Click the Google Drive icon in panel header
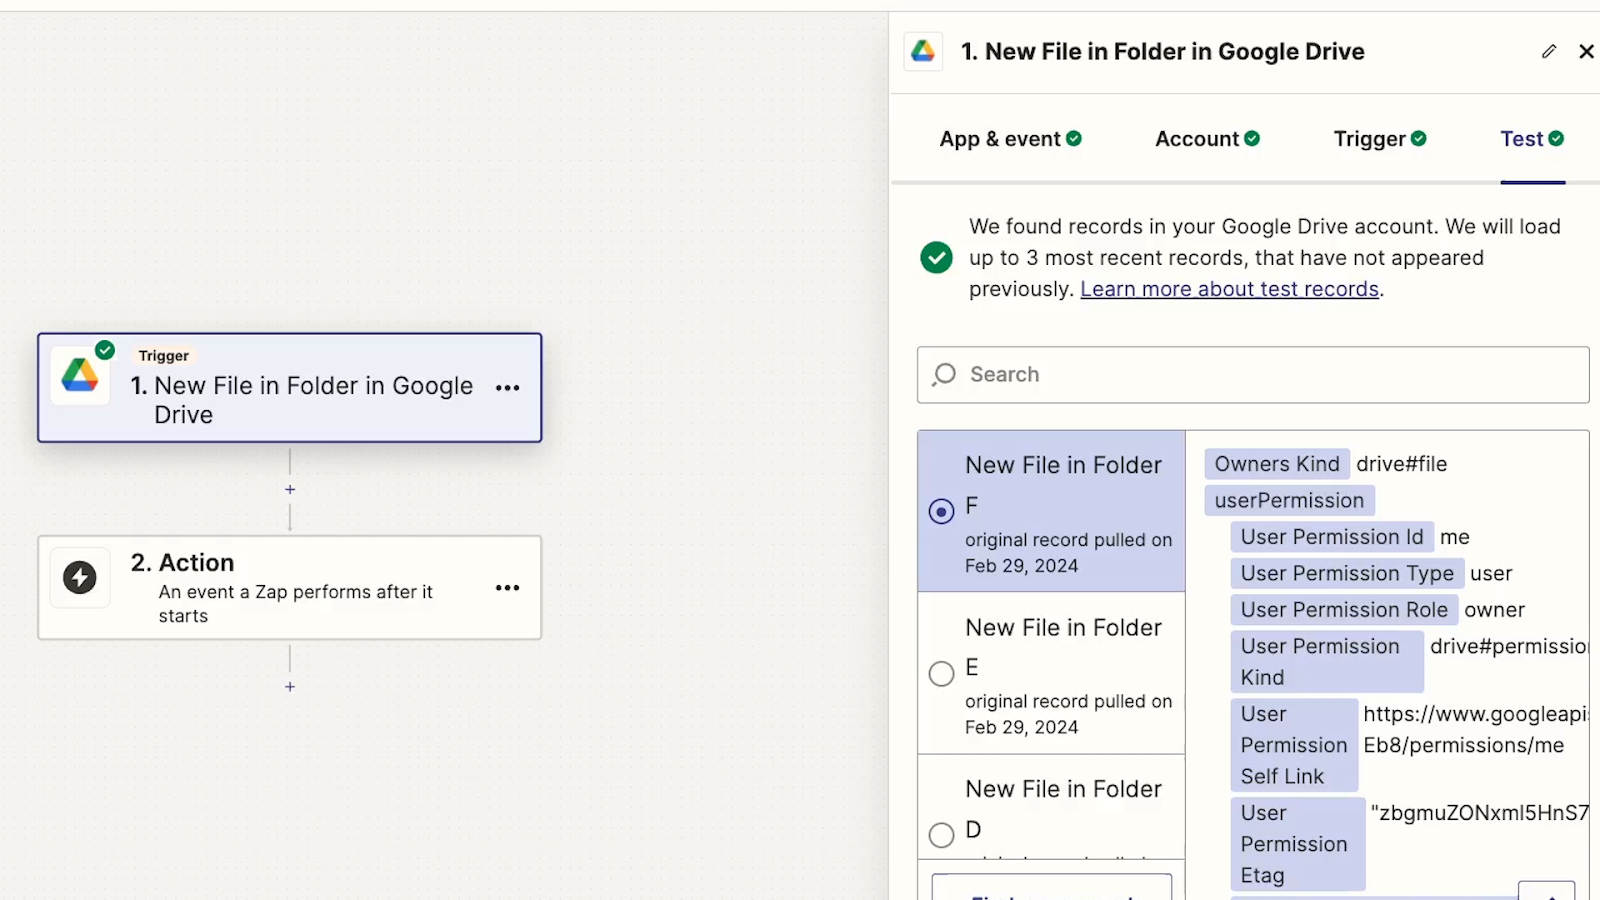Image resolution: width=1600 pixels, height=900 pixels. [x=923, y=51]
